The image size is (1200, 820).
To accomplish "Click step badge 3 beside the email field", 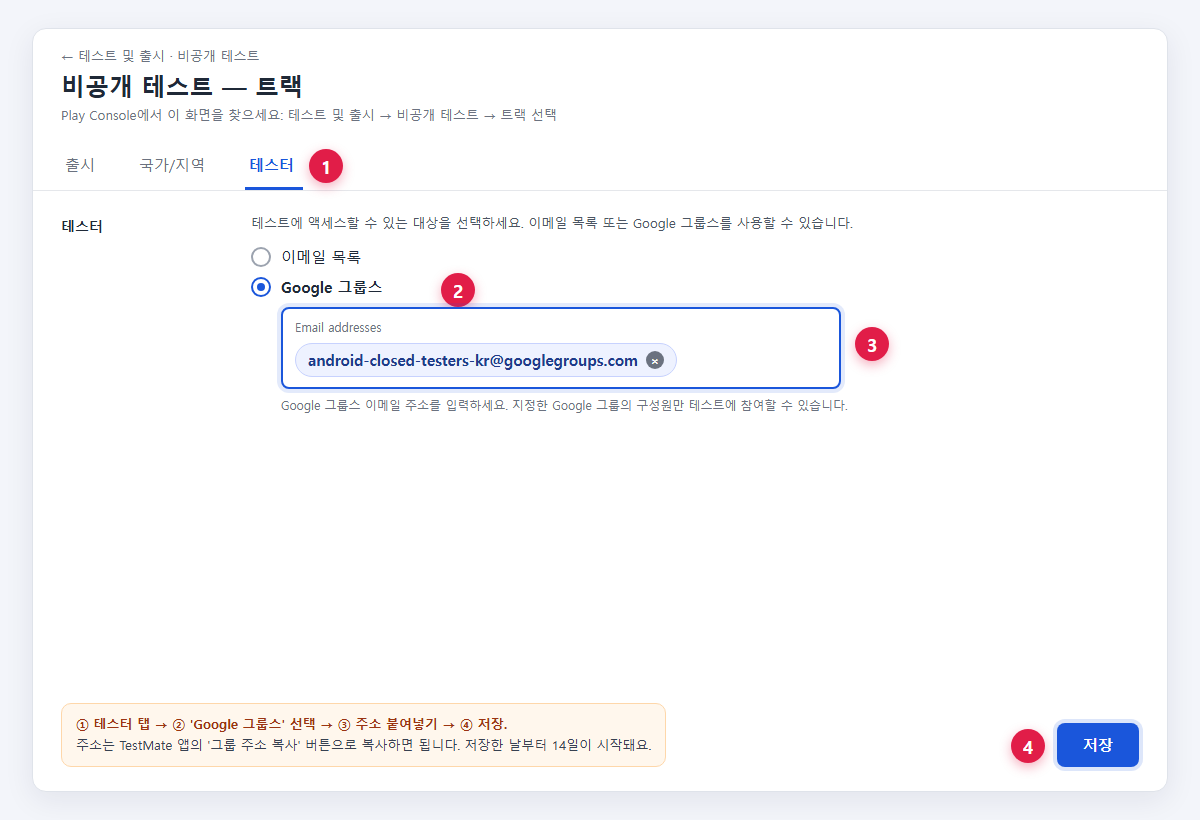I will tap(872, 346).
